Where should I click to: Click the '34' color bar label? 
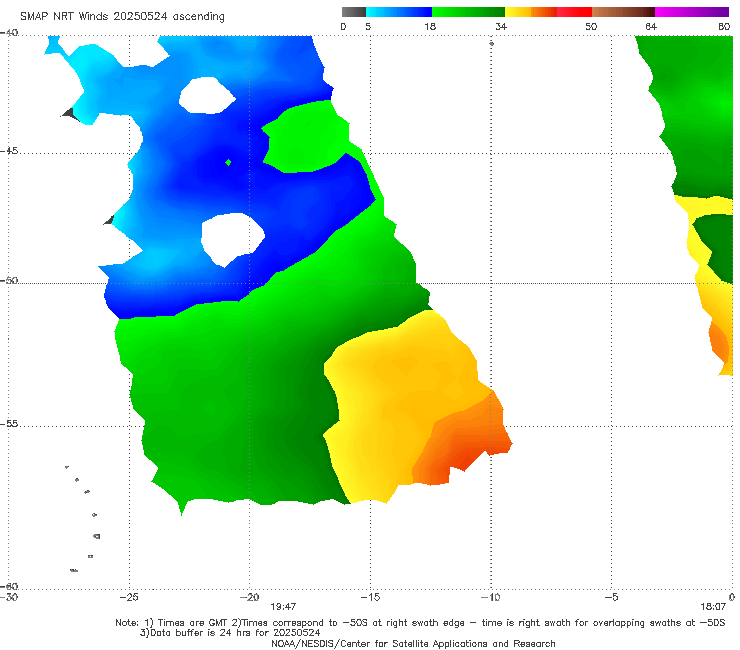pyautogui.click(x=501, y=26)
